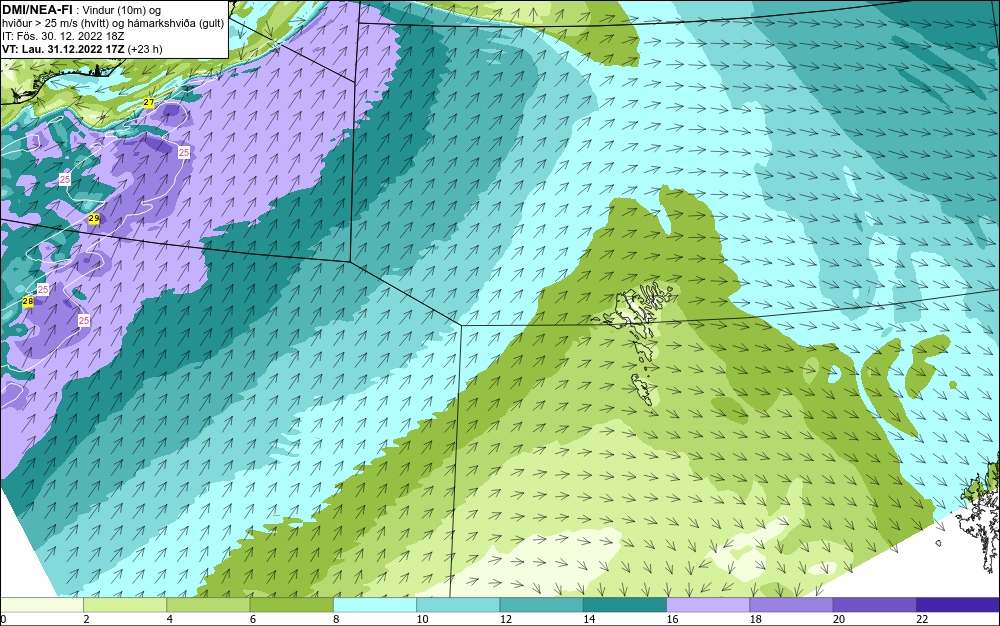
Task: Click the yellow gust label 28
Action: (28, 302)
